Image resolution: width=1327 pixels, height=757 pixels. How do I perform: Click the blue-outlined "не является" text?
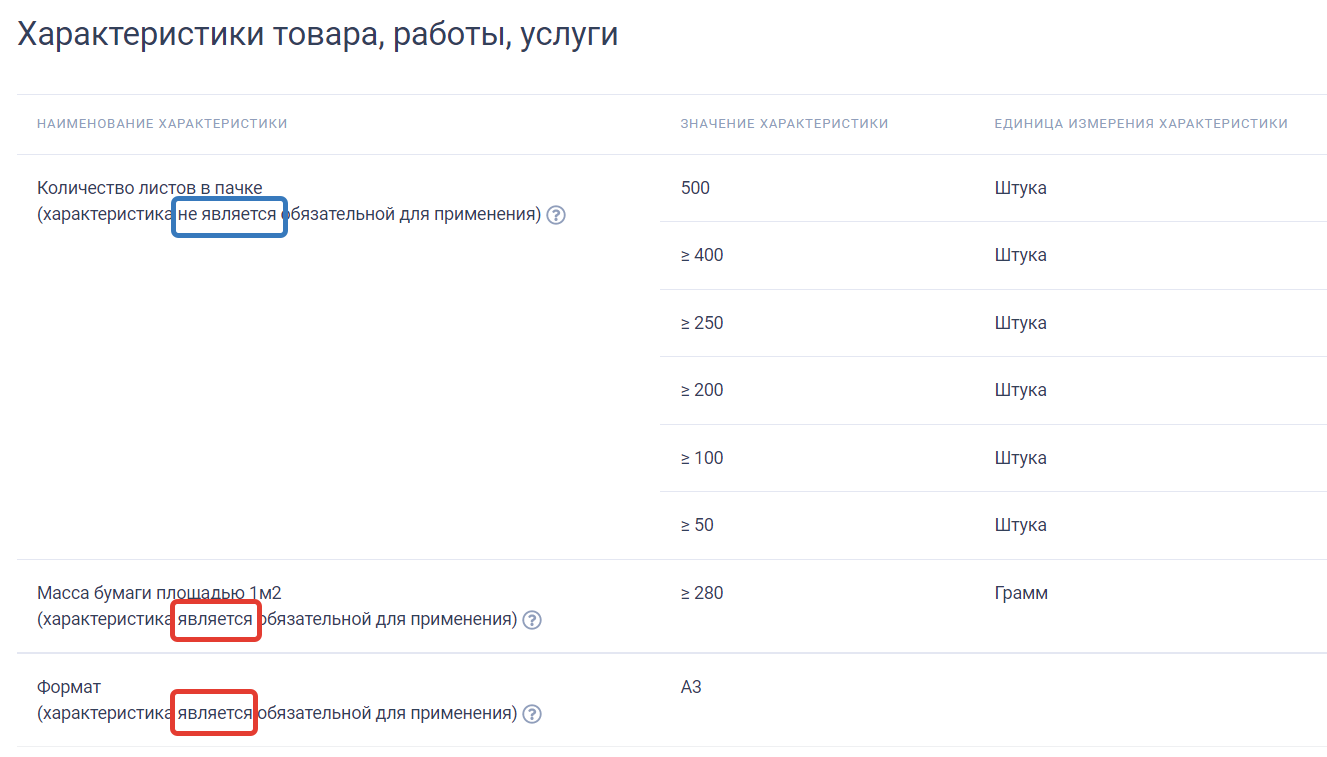(x=230, y=214)
